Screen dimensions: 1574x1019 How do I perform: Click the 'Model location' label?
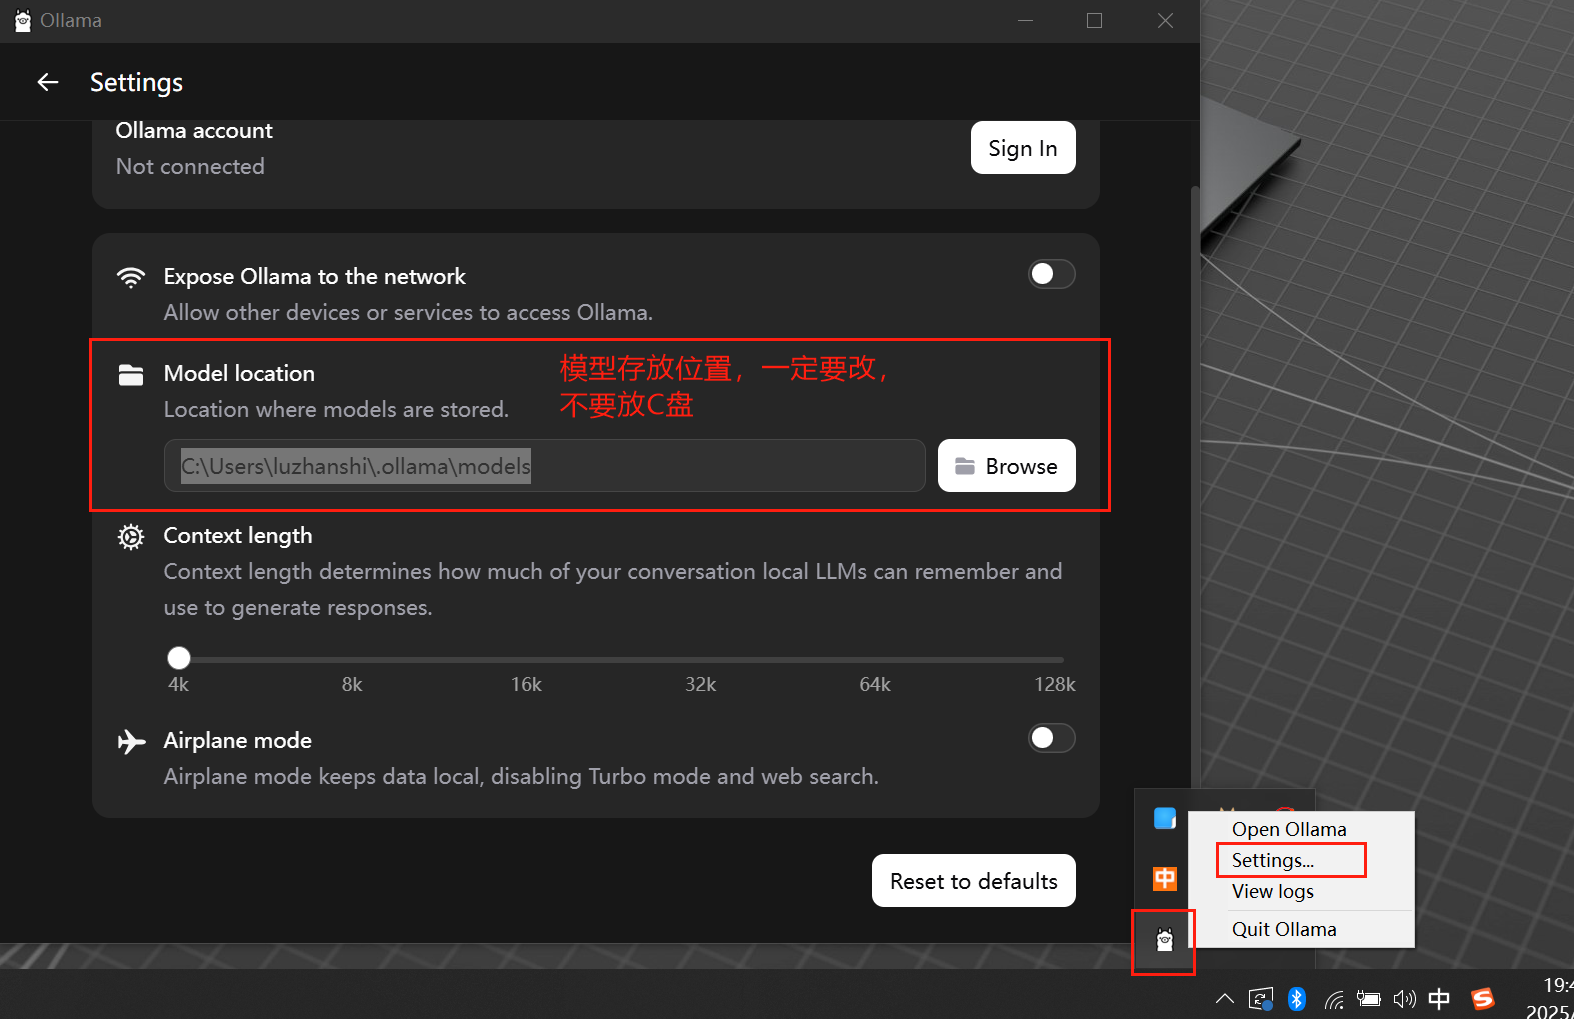(x=239, y=374)
